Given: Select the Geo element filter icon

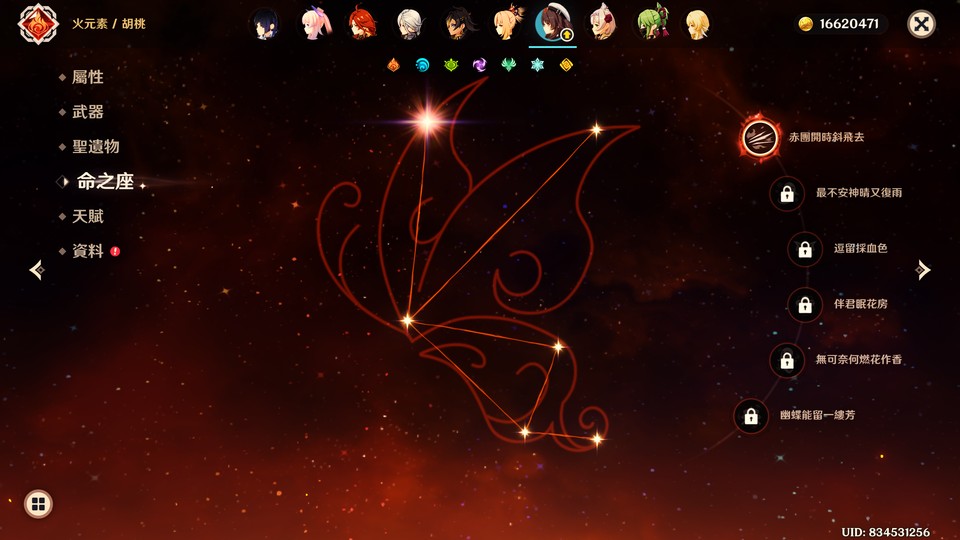Looking at the screenshot, I should coord(566,65).
